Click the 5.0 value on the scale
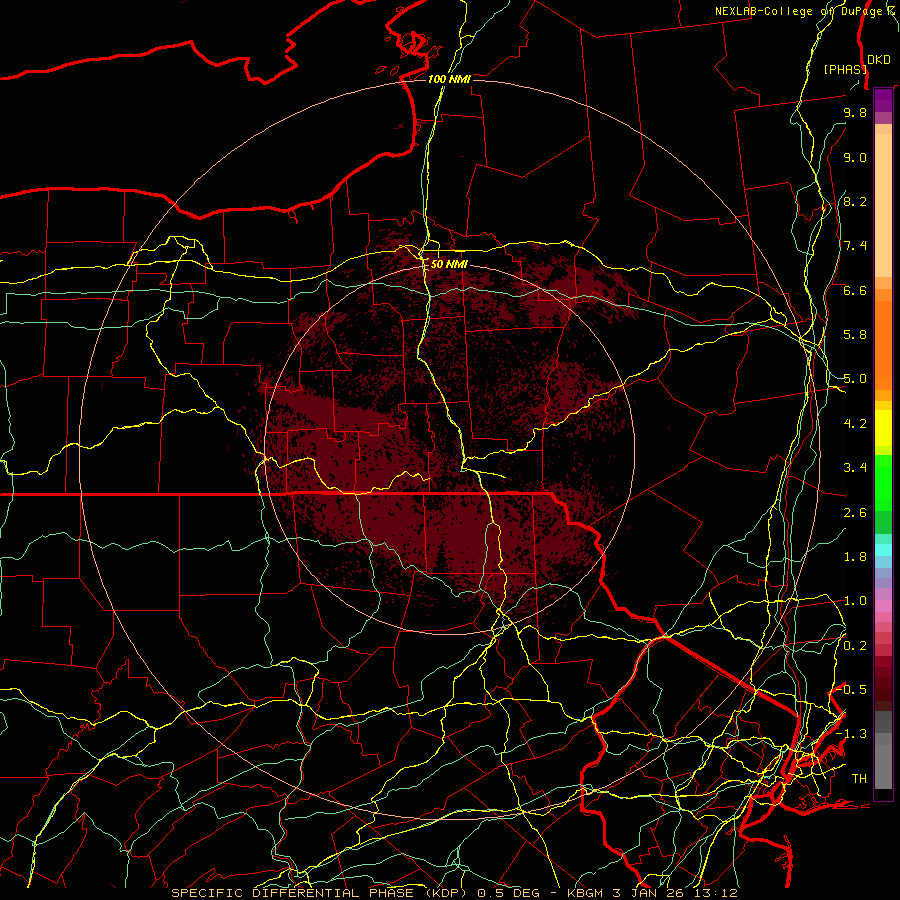The width and height of the screenshot is (900, 900). pos(855,379)
